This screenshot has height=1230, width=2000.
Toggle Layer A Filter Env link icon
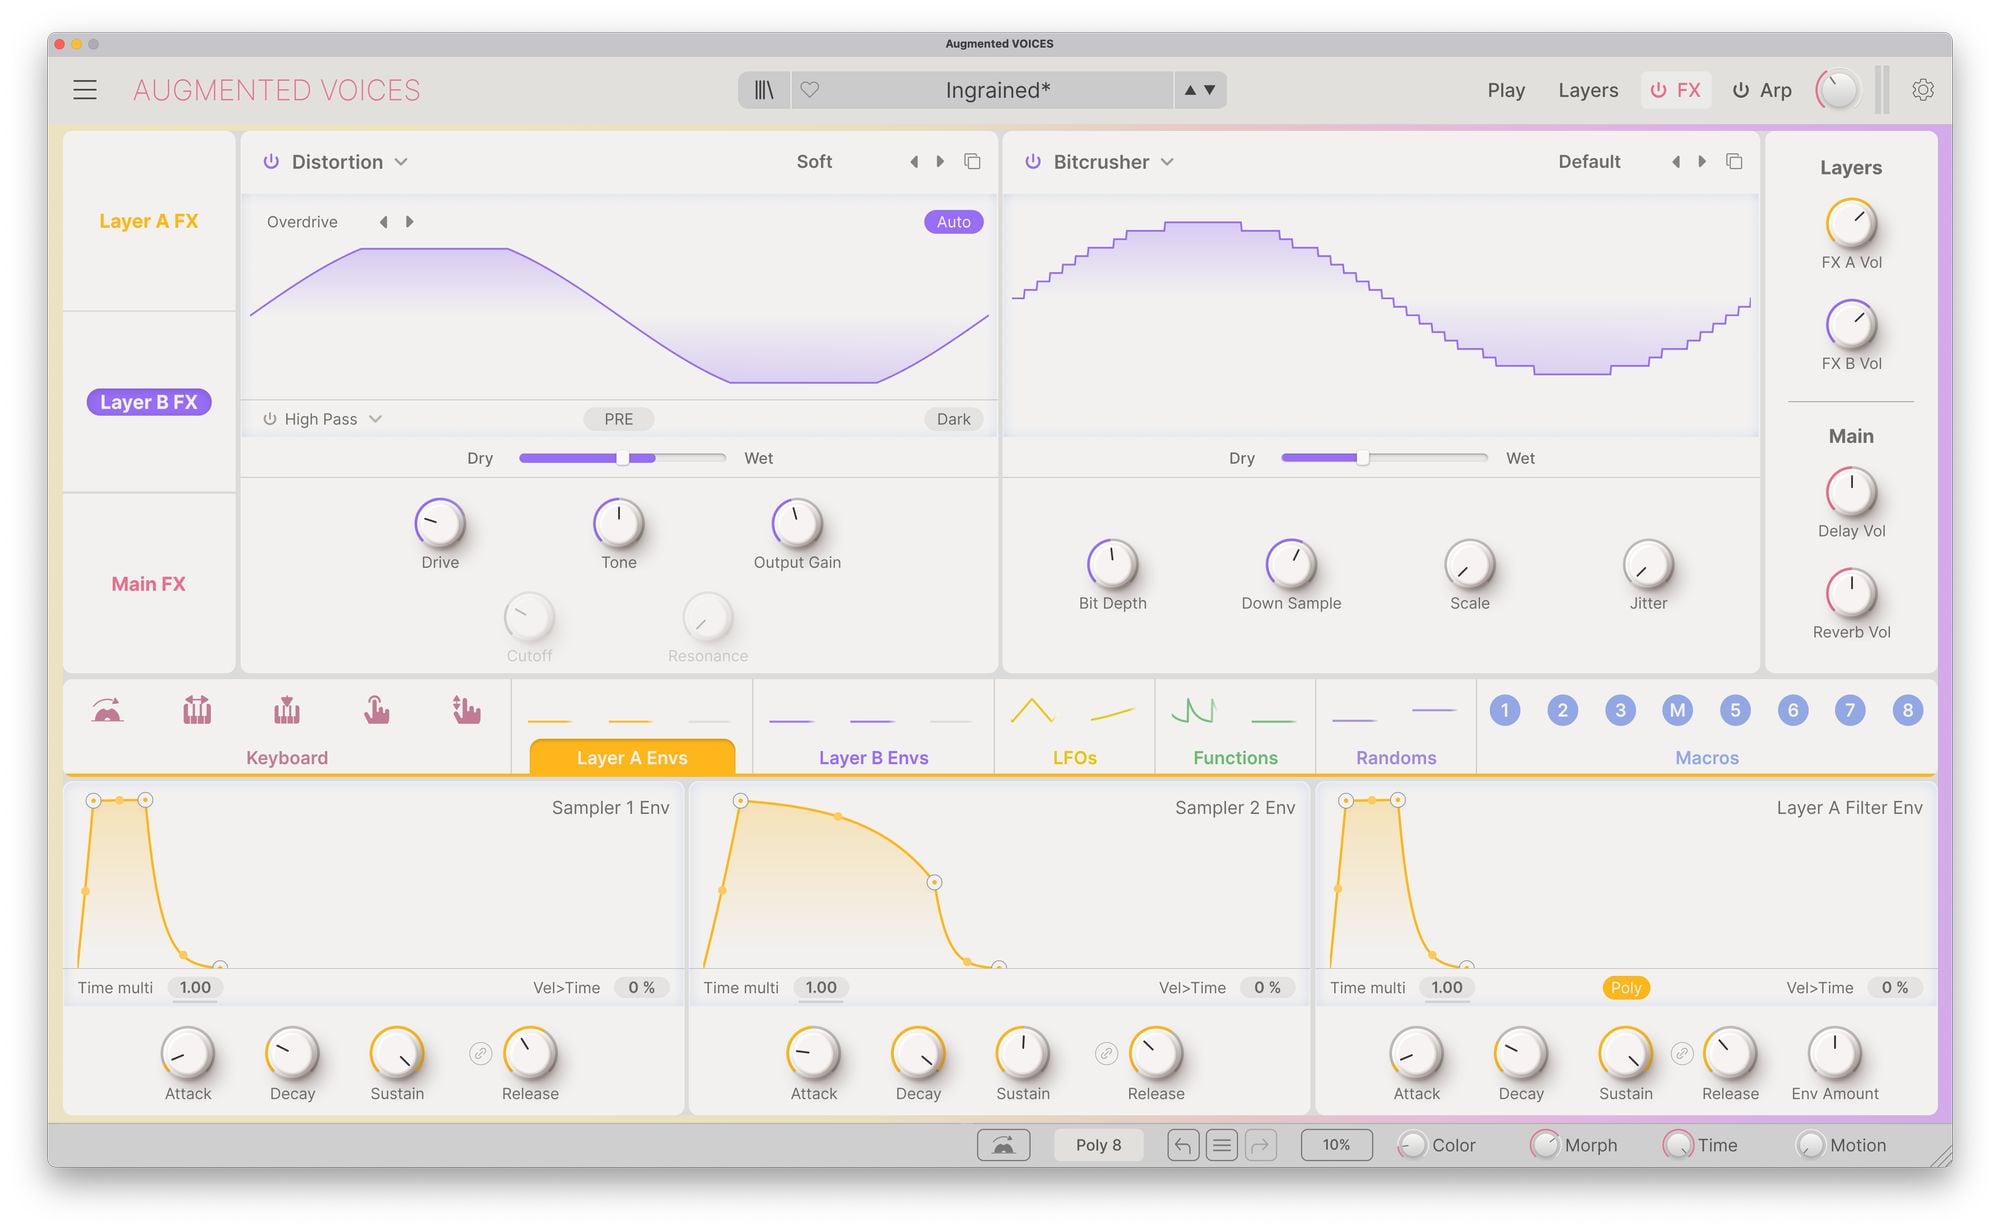pos(1682,1054)
